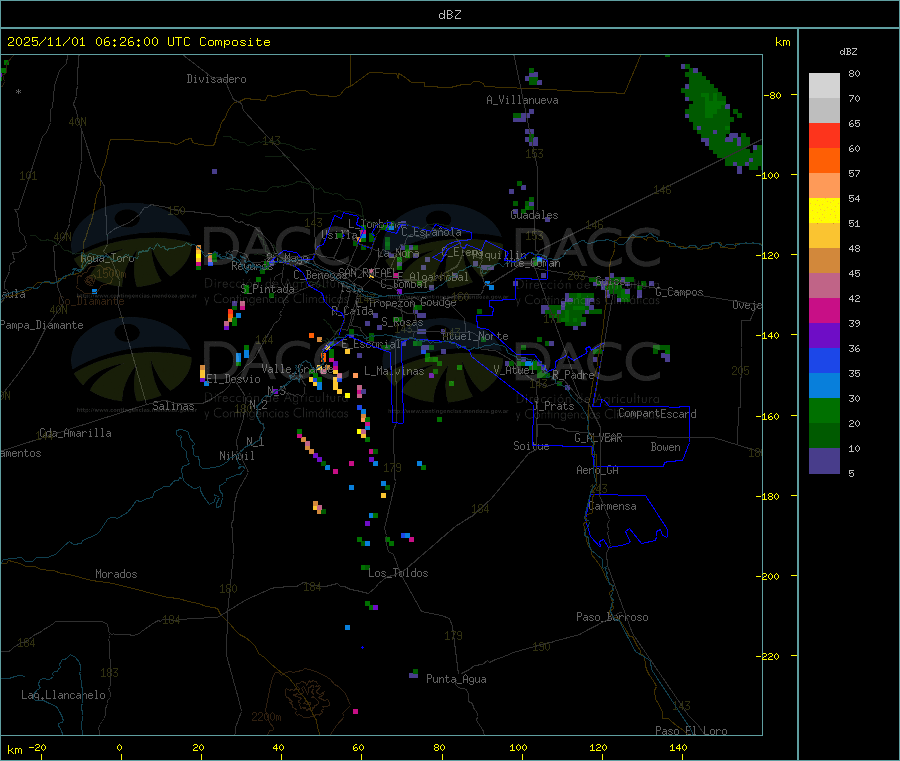Select the bright yellow legend color block

(x=824, y=210)
